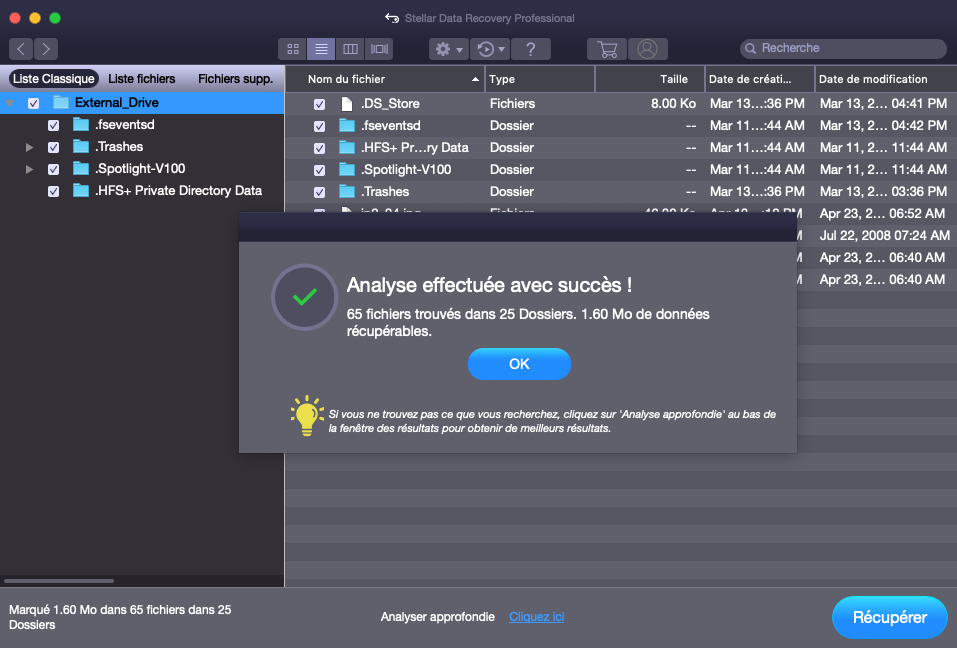Click the Recherche search field

tap(843, 48)
